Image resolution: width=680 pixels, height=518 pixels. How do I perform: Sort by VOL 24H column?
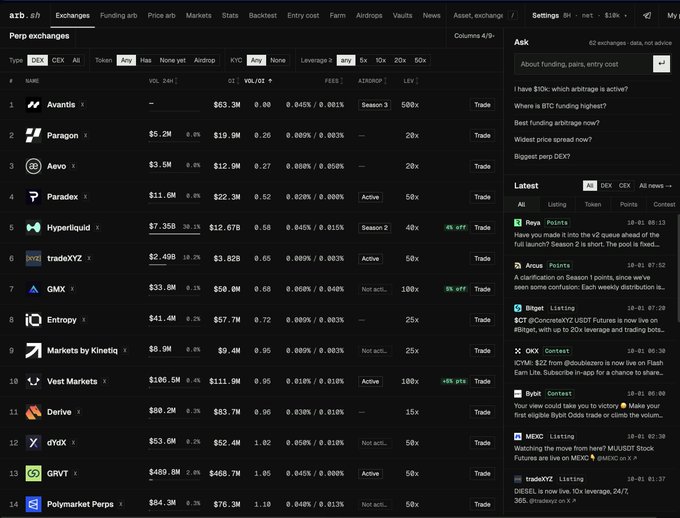[x=163, y=81]
